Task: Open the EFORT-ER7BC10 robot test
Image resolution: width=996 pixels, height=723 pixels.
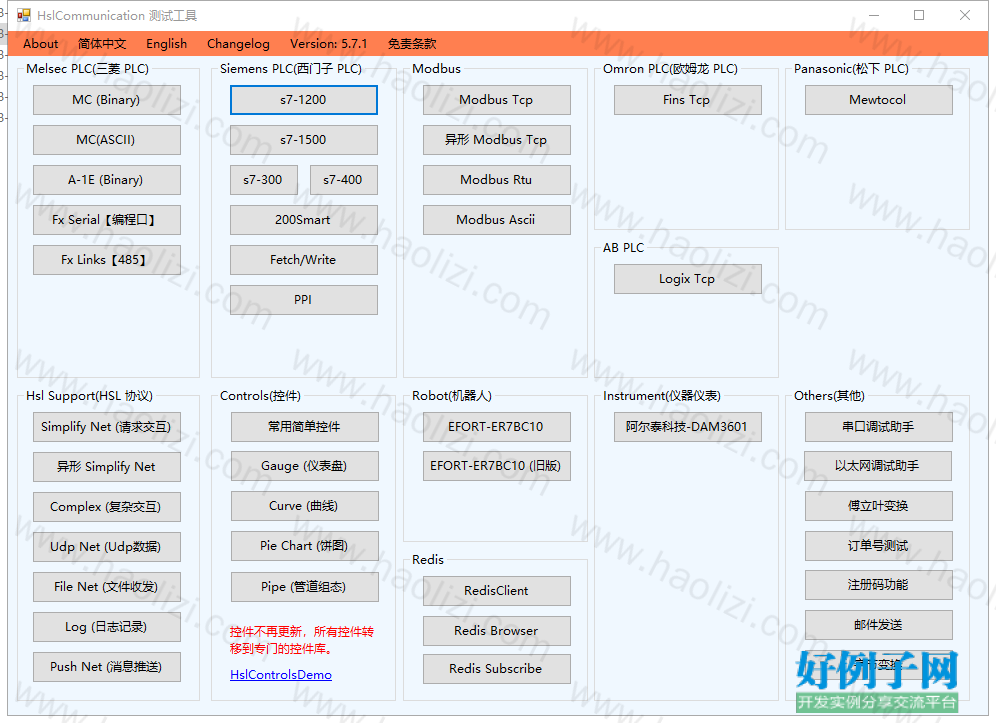Action: [497, 427]
